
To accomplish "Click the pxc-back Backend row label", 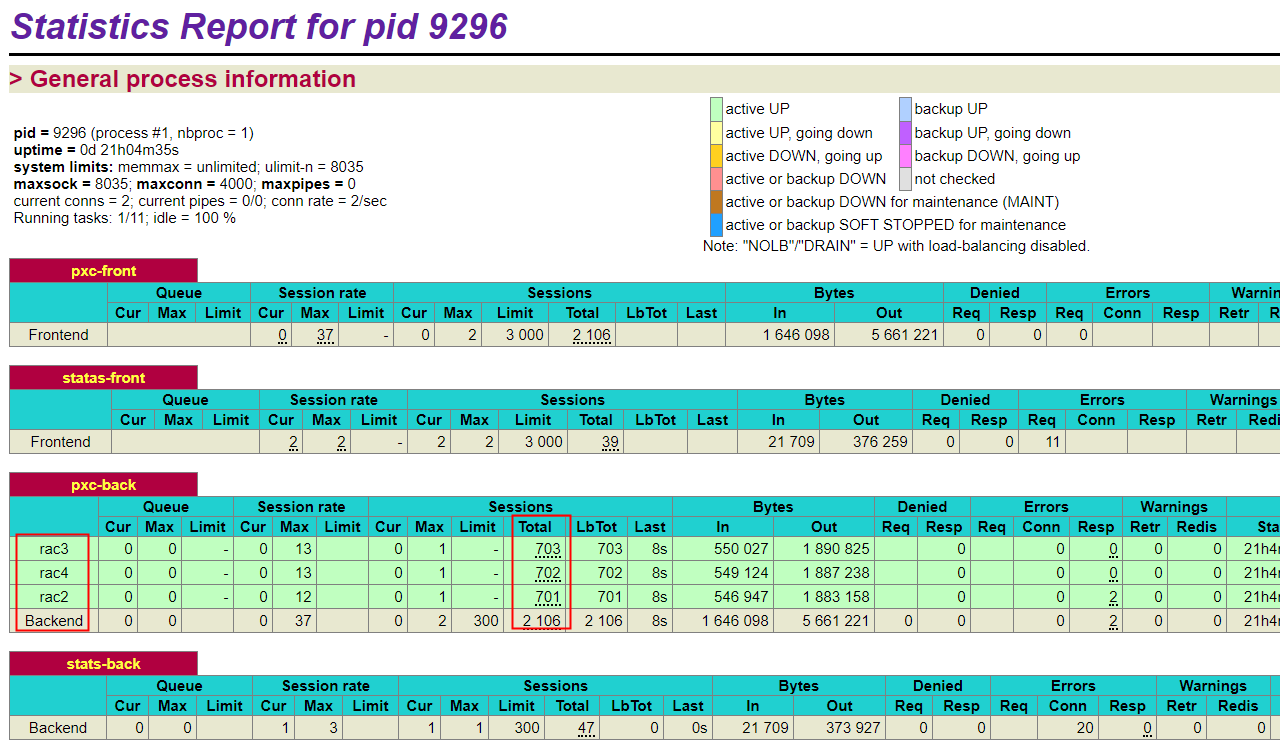I will pos(54,621).
